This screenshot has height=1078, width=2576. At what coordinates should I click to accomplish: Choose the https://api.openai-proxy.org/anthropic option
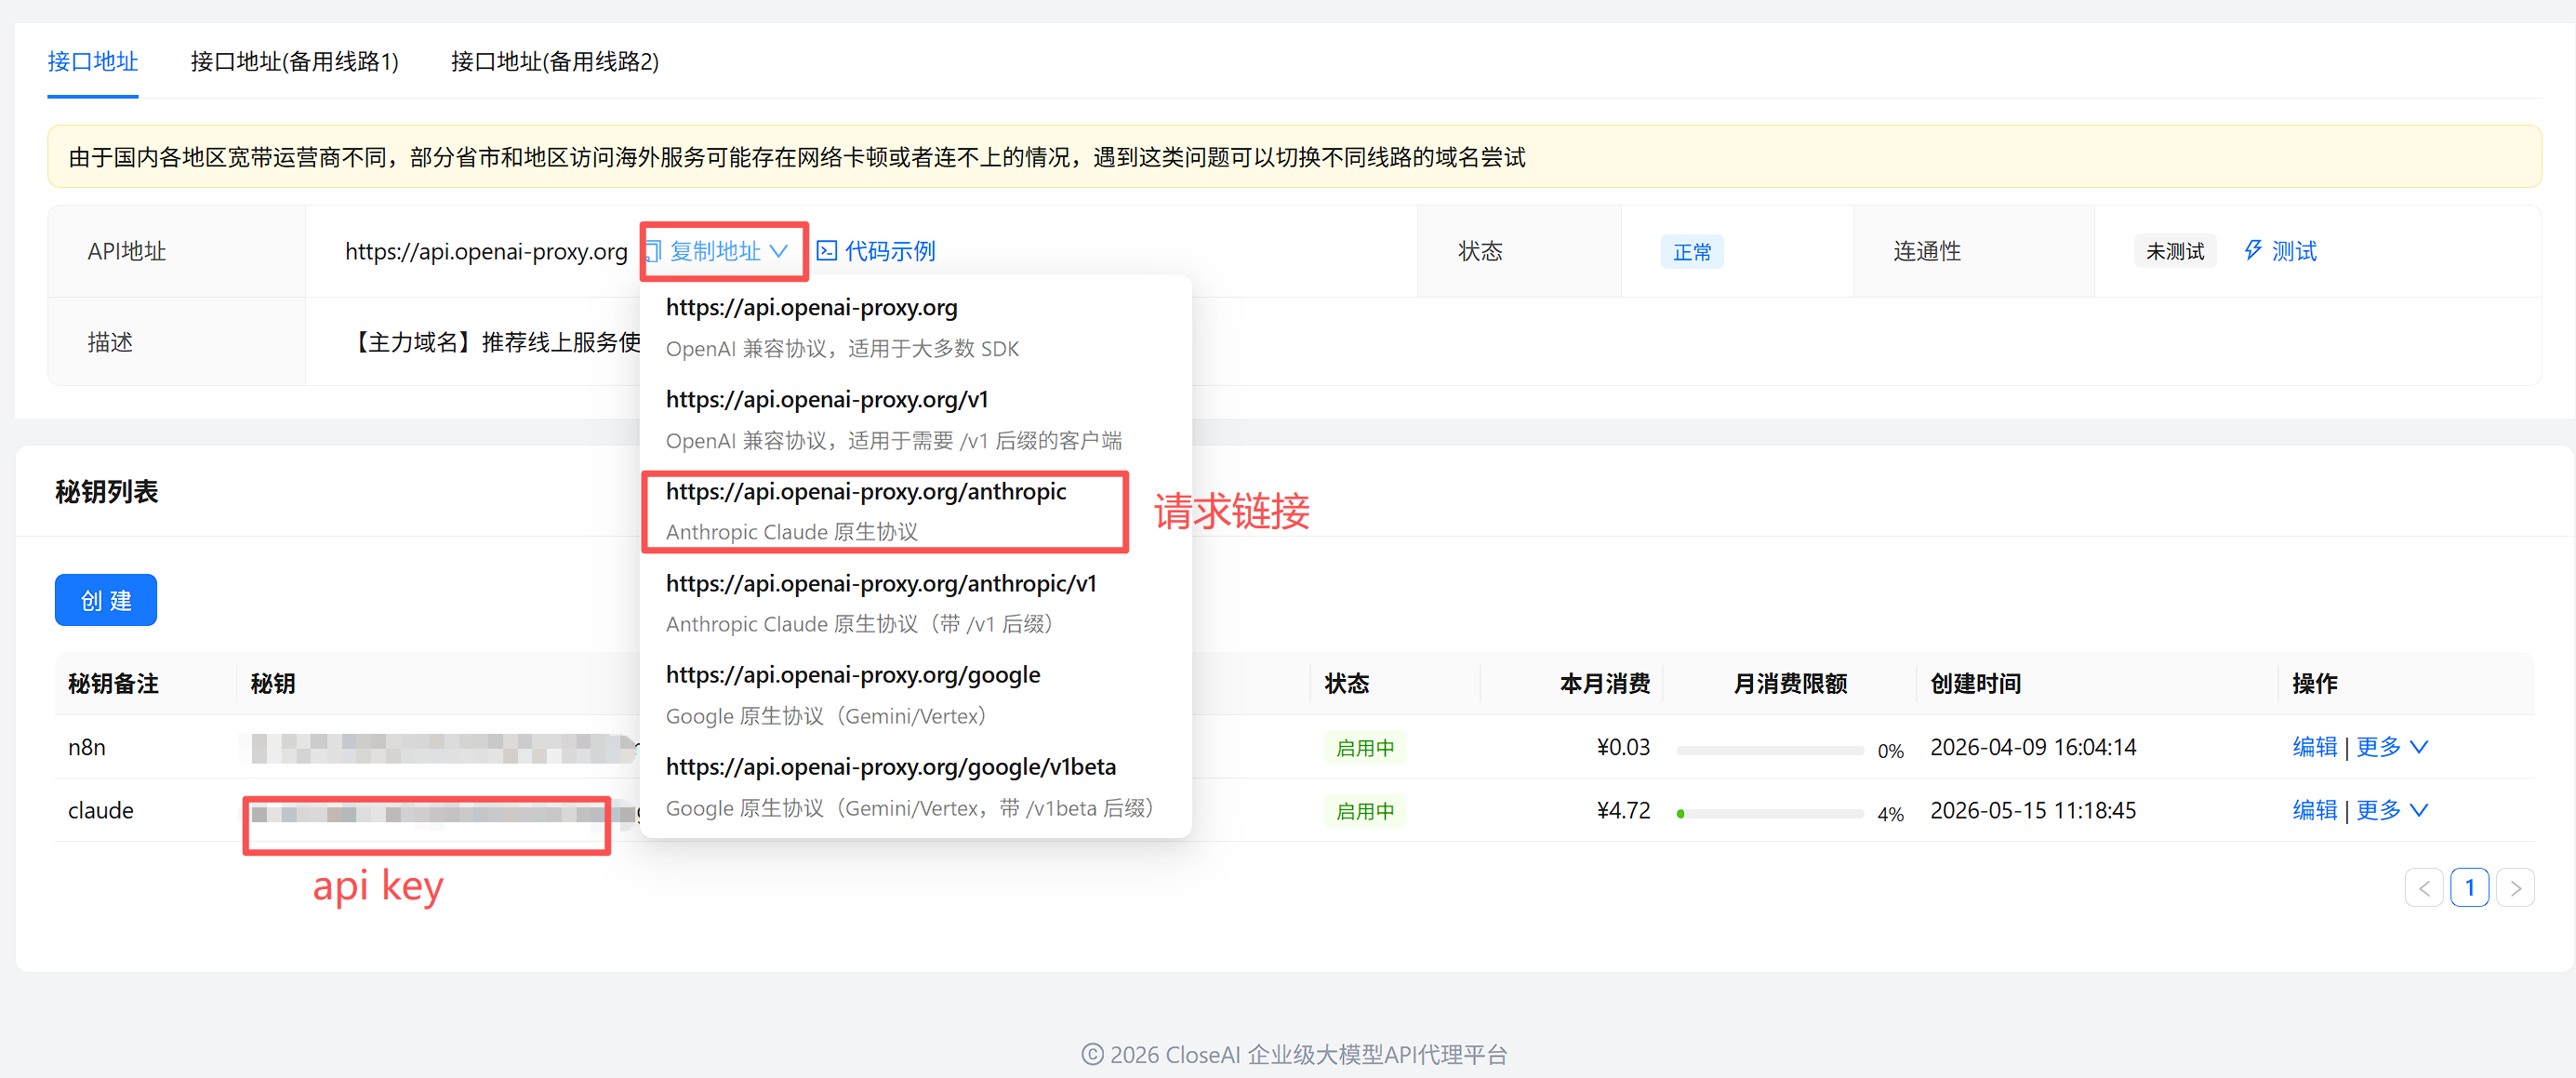pos(915,511)
